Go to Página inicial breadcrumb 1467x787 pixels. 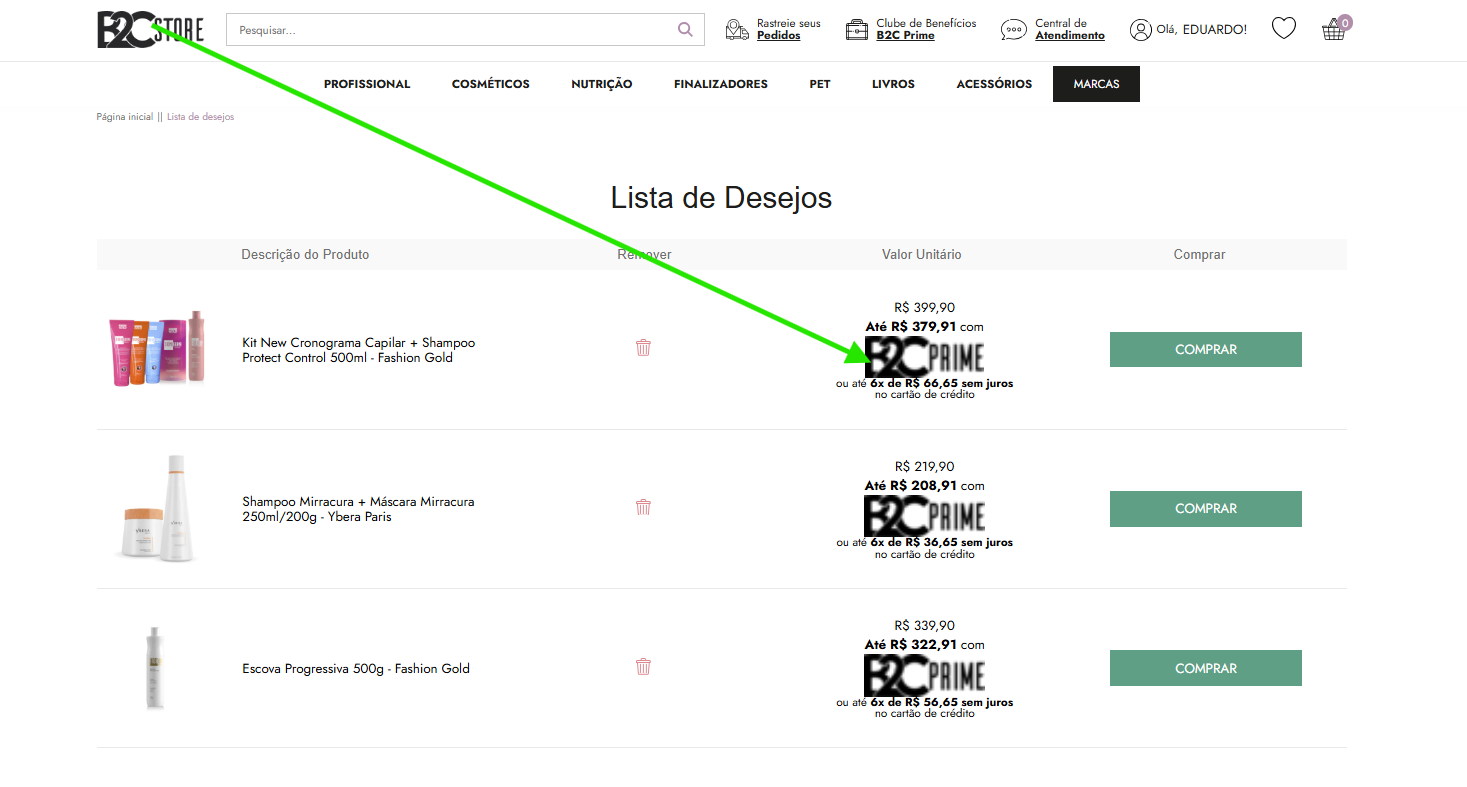tap(125, 117)
